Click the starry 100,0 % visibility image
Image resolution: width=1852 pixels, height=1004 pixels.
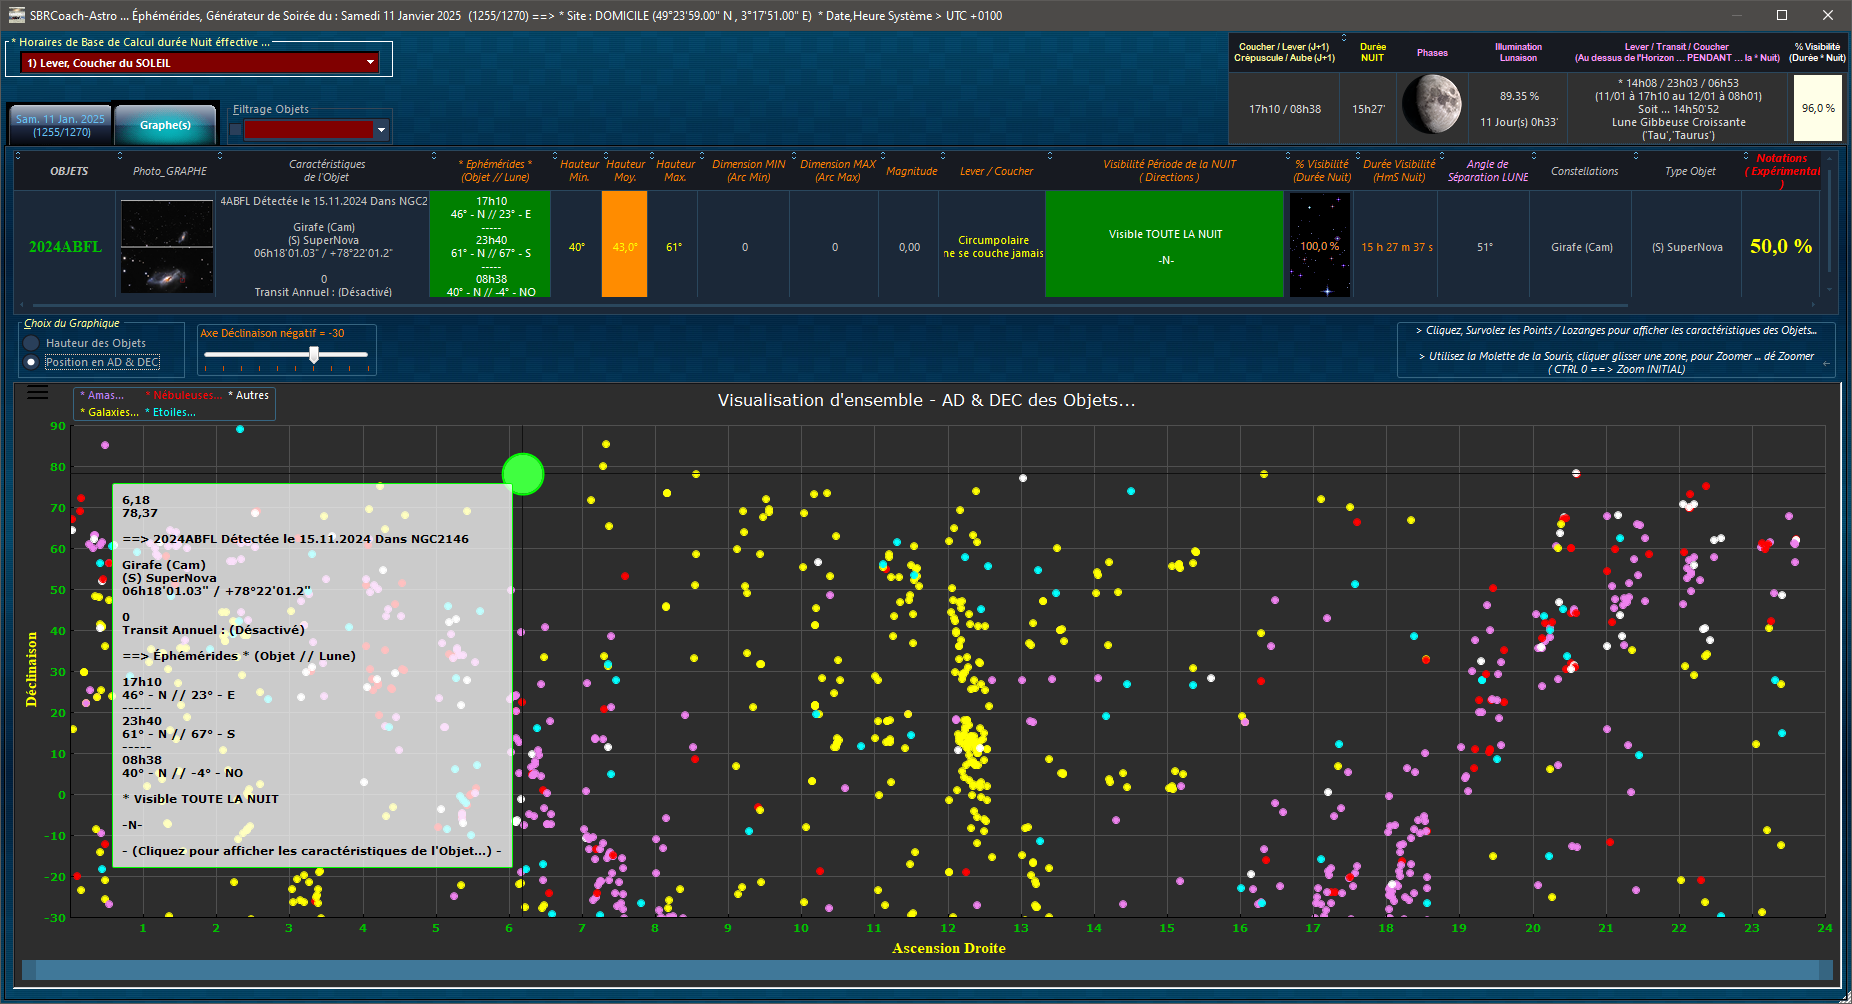1320,245
